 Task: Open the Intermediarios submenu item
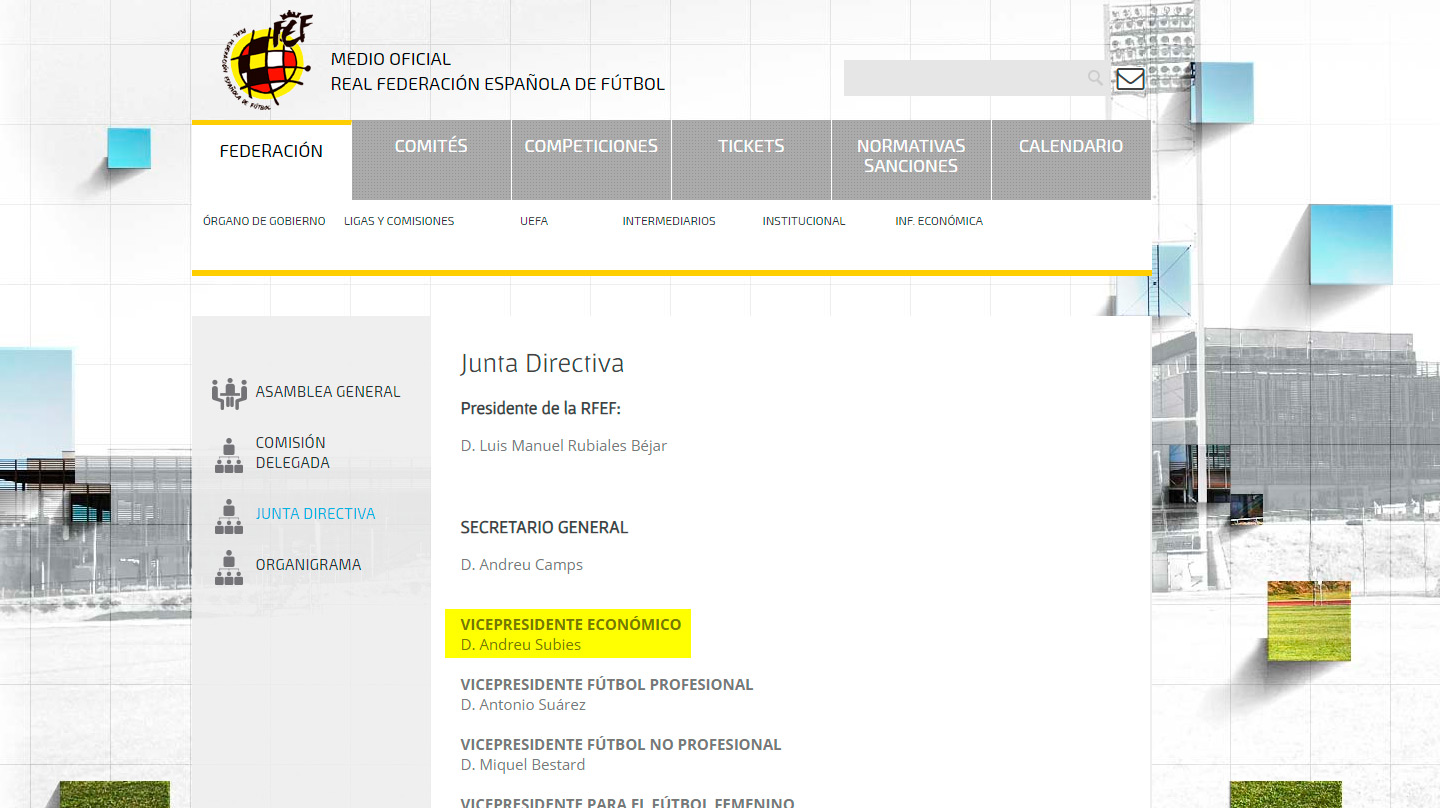pyautogui.click(x=669, y=221)
